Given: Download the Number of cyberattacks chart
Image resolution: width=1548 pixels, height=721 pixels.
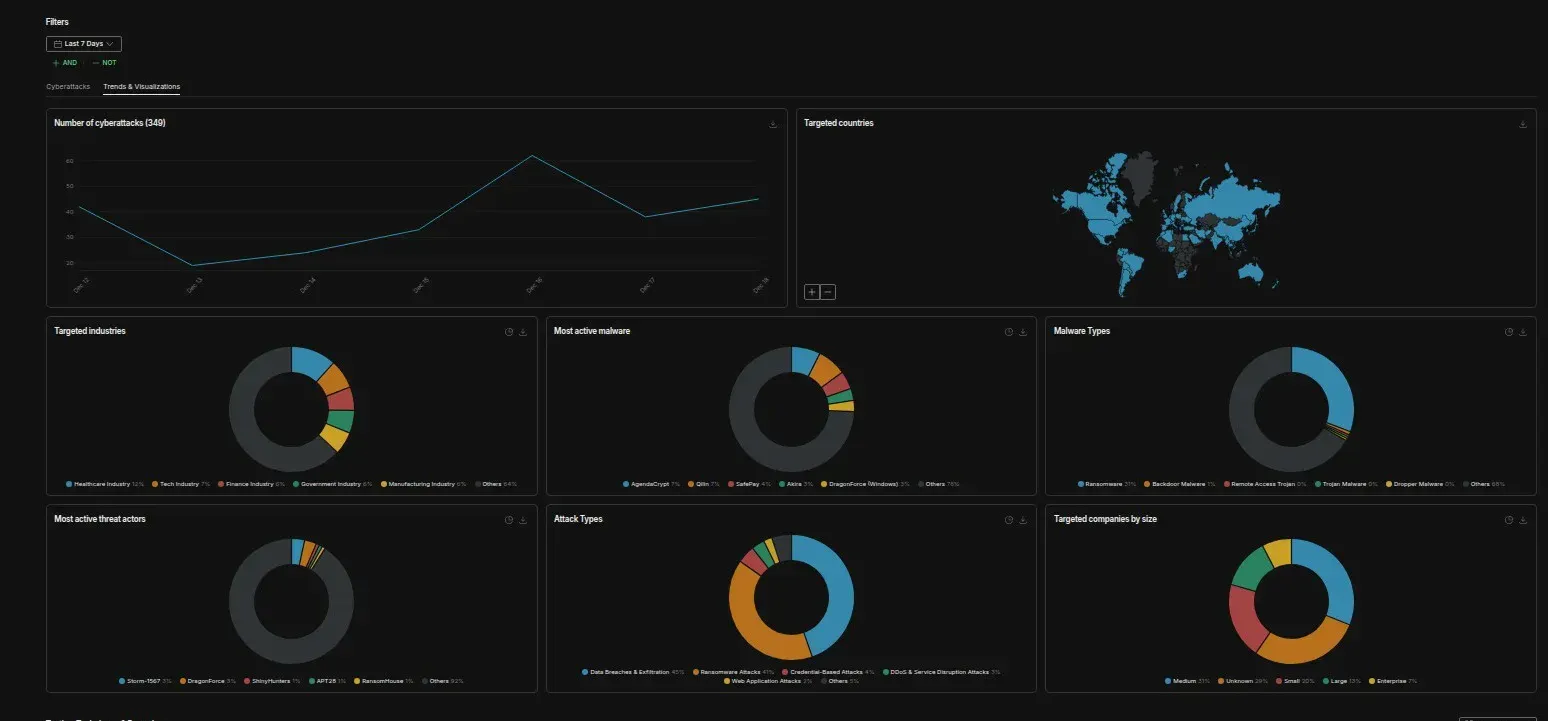Looking at the screenshot, I should pyautogui.click(x=772, y=123).
